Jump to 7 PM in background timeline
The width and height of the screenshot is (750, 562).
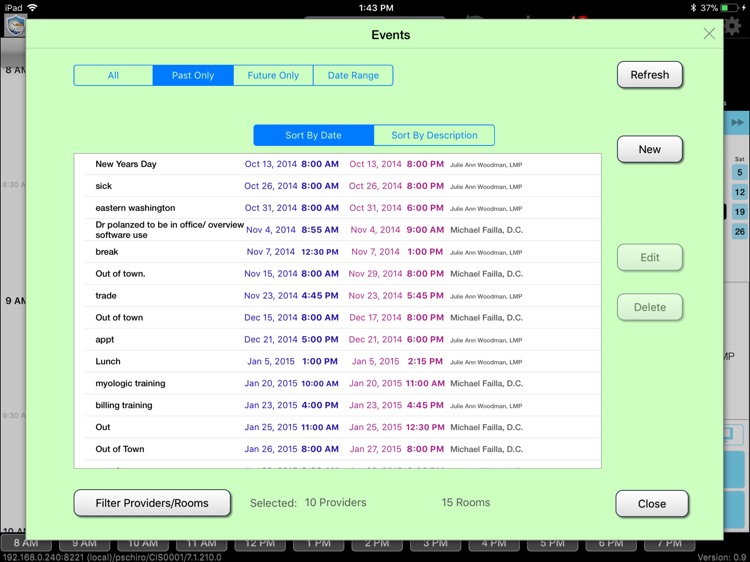670,545
